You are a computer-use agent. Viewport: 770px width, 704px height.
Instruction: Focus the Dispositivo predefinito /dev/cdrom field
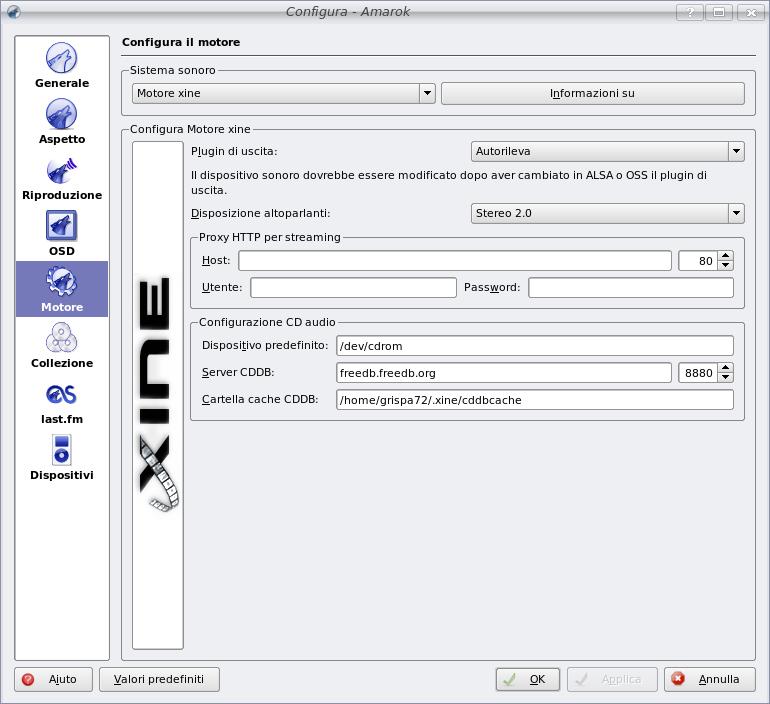(535, 346)
